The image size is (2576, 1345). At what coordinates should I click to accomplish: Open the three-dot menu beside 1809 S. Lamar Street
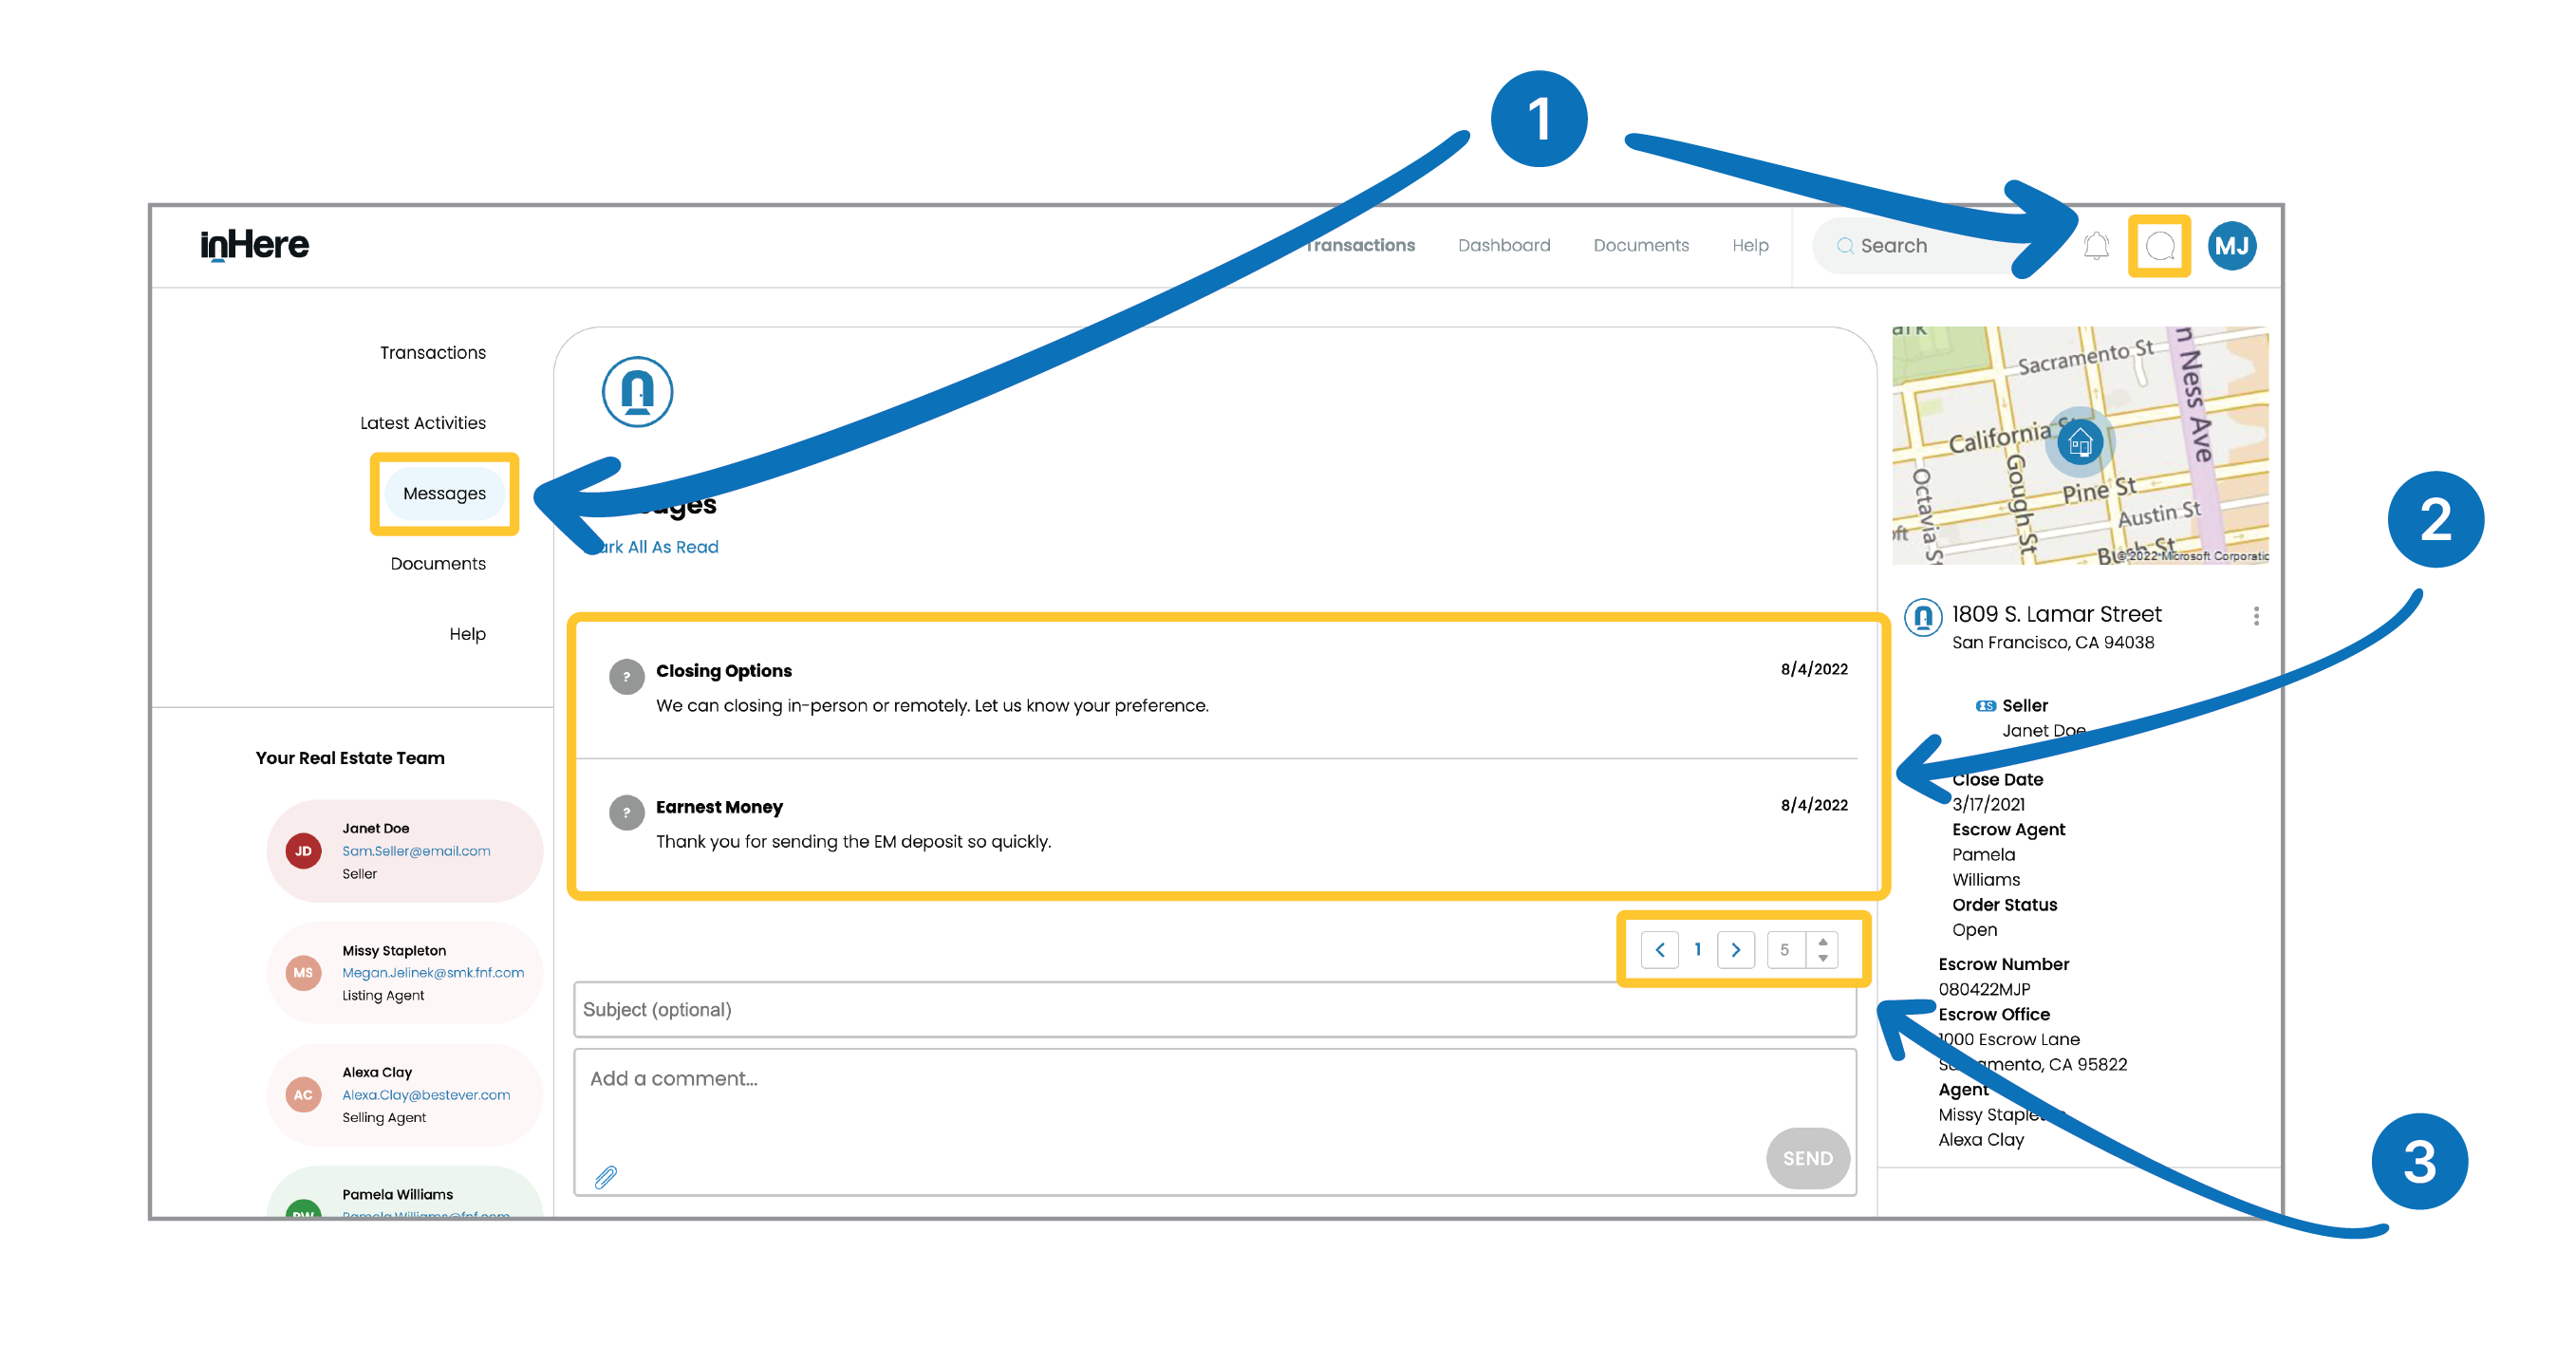[x=2256, y=616]
